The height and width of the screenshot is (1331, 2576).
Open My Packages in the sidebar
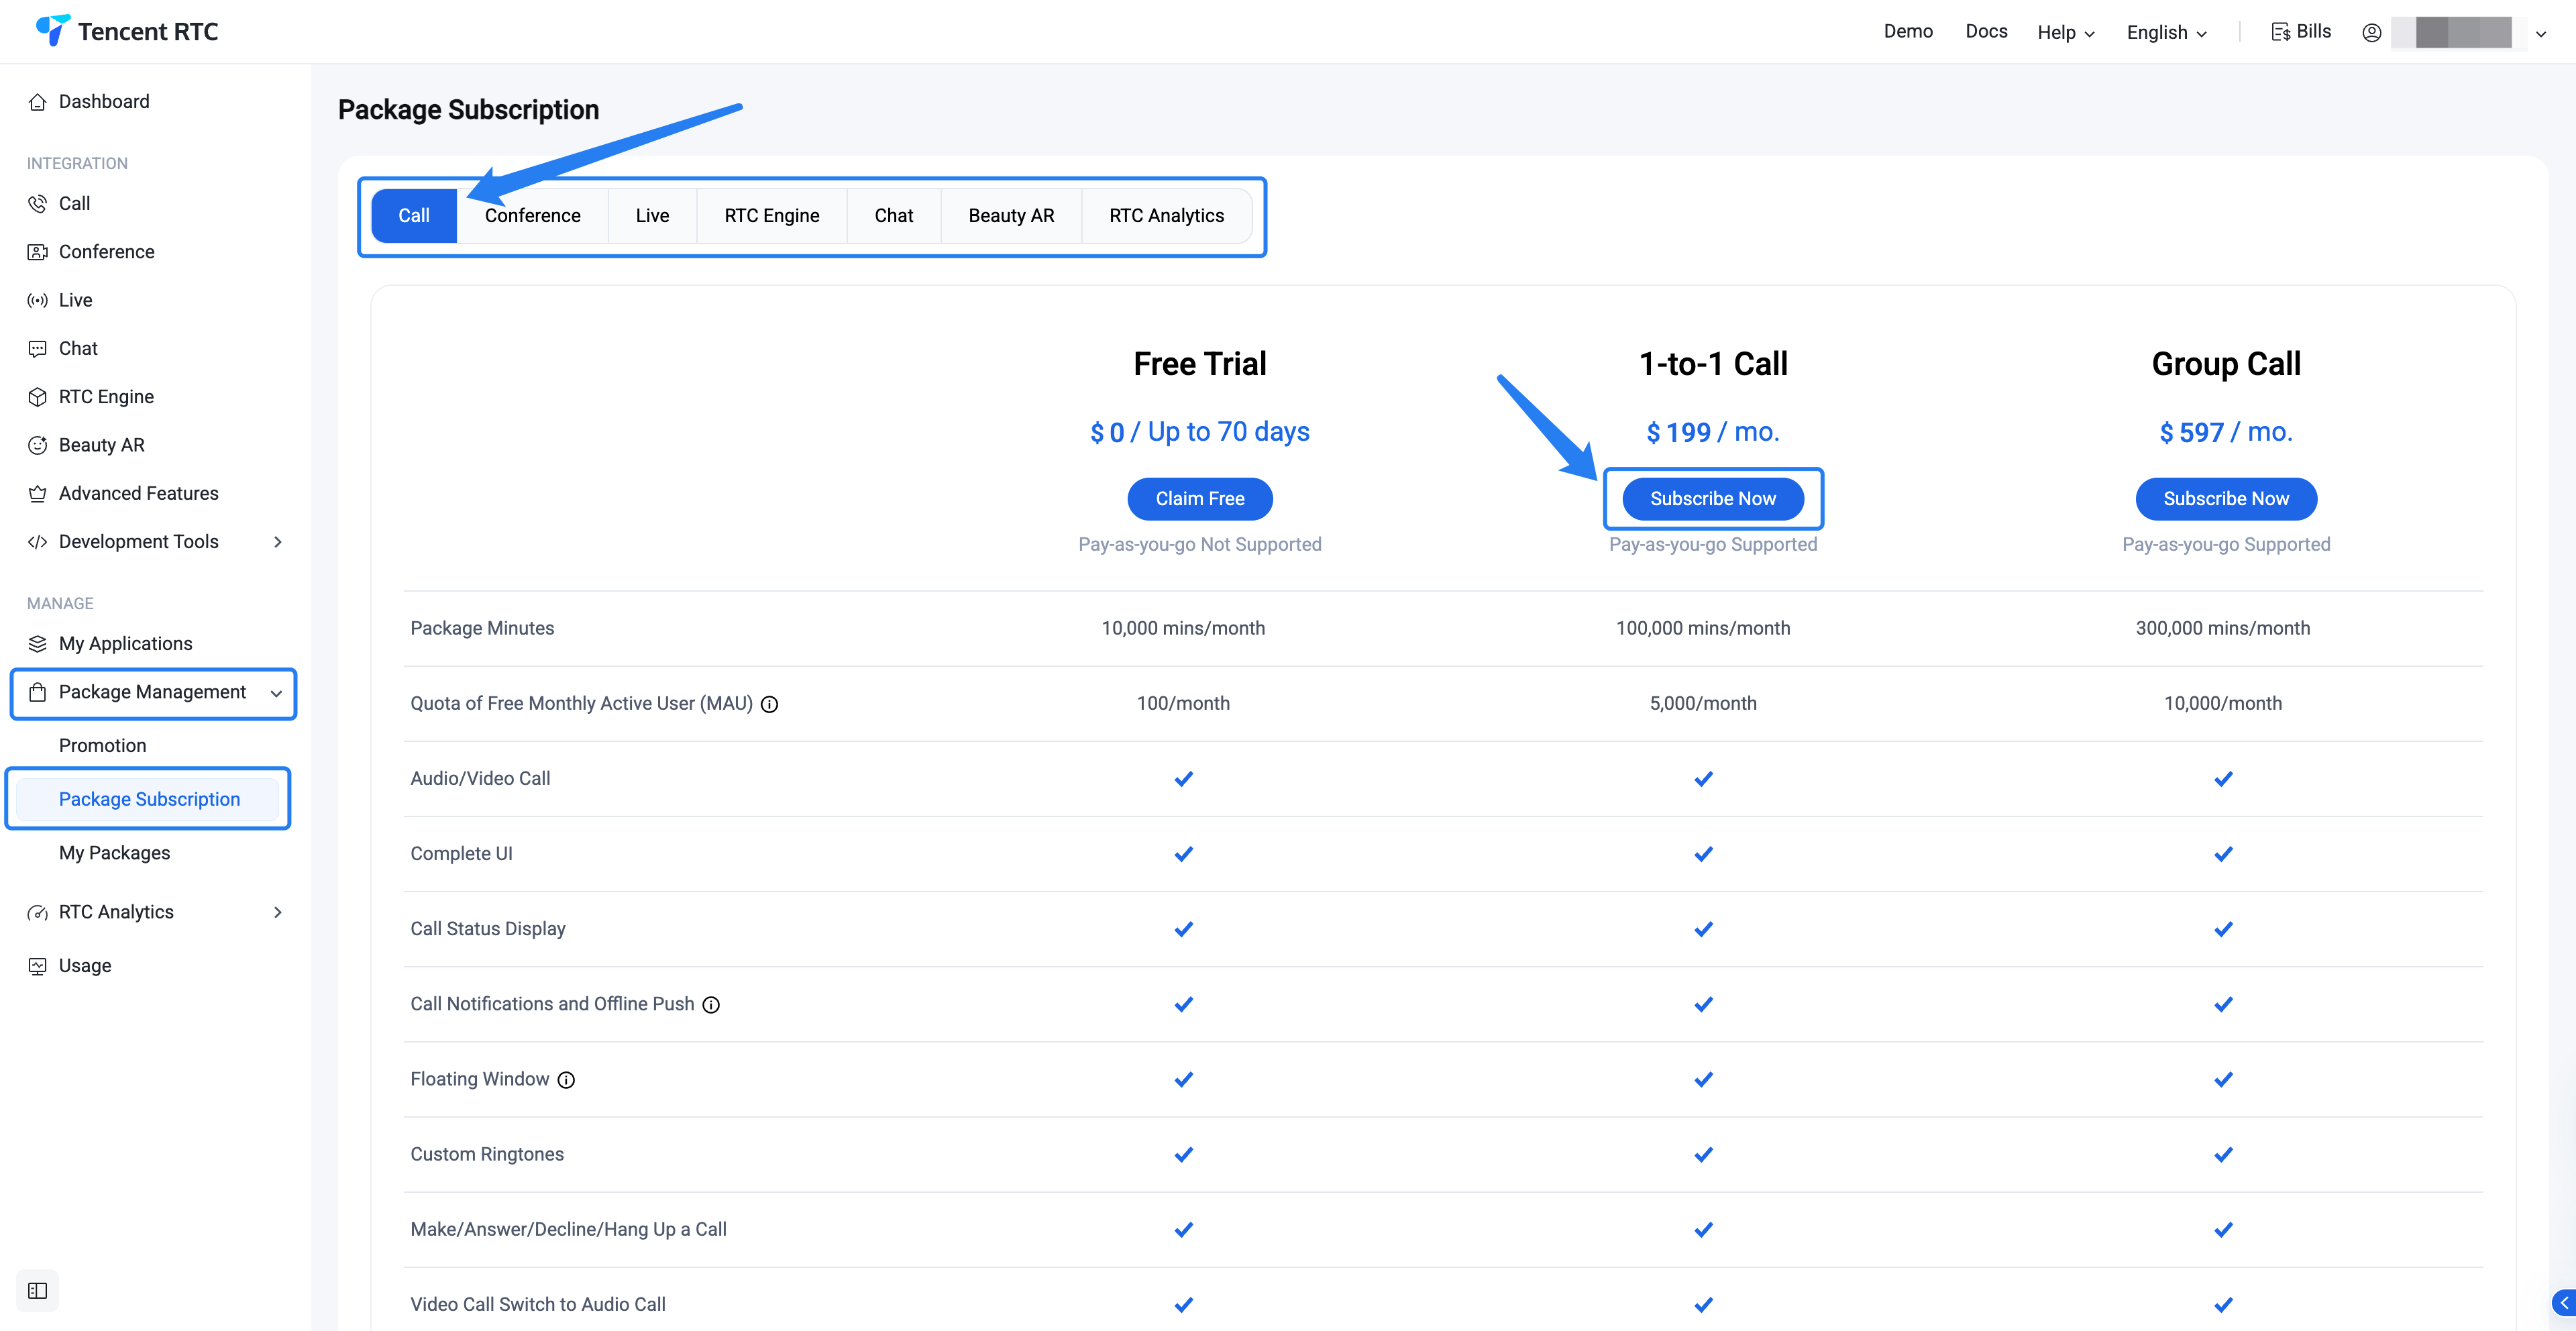click(x=114, y=853)
